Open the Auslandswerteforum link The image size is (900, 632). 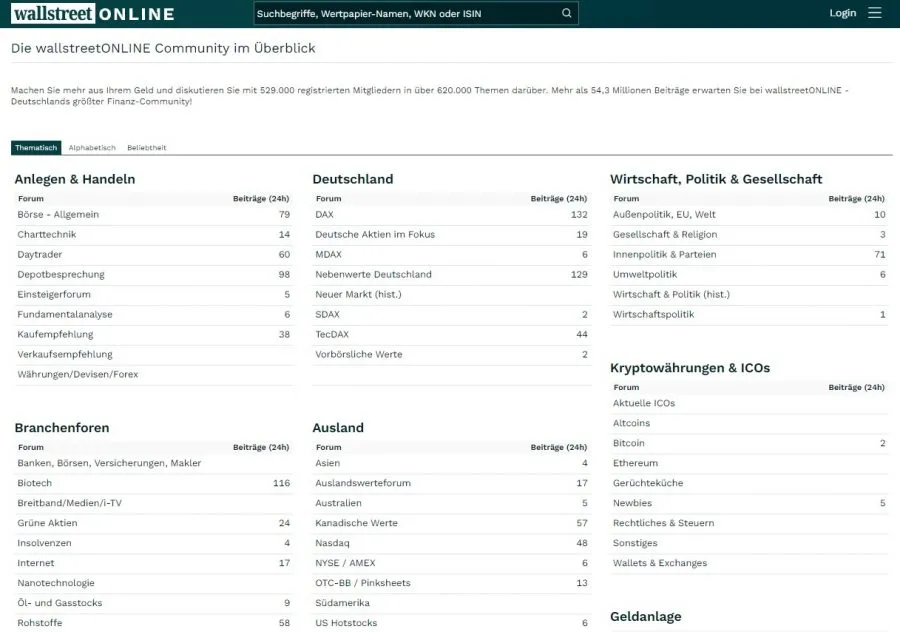pyautogui.click(x=363, y=483)
